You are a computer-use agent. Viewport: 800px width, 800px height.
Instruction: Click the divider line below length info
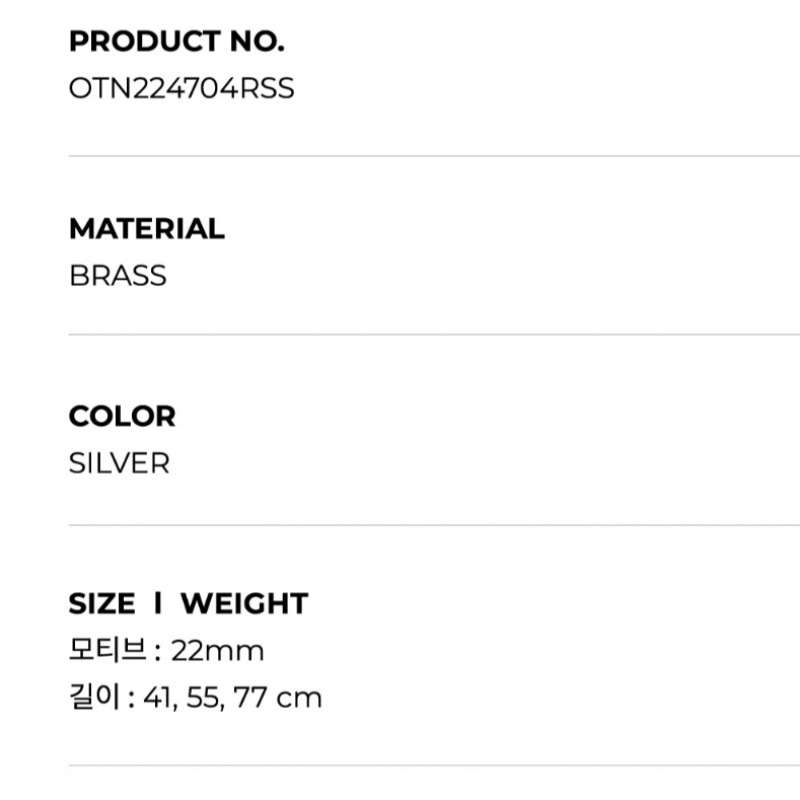434,765
